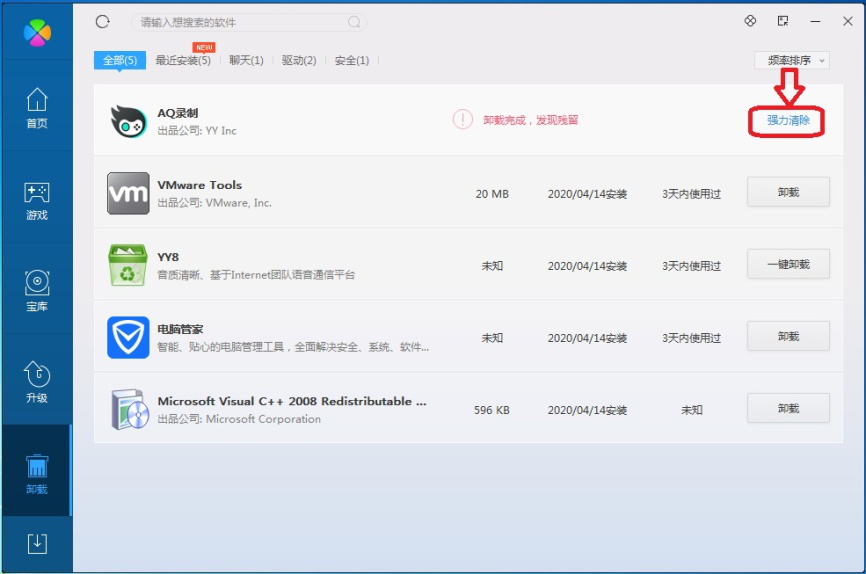The height and width of the screenshot is (574, 866).
Task: Click 一键卸载 for YY8
Action: tap(788, 265)
